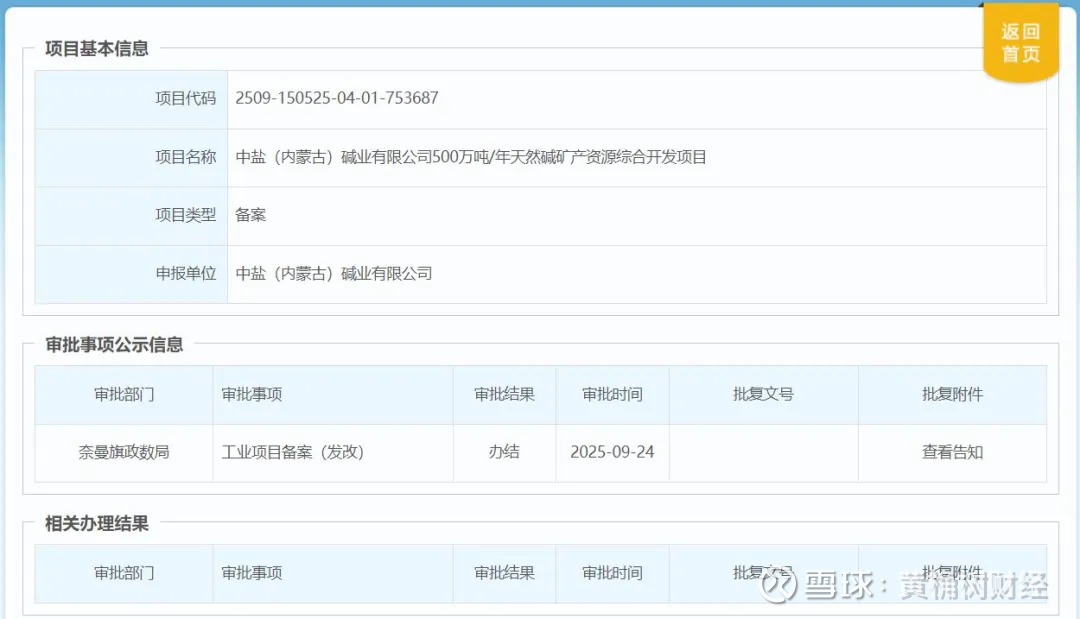The width and height of the screenshot is (1080, 619).
Task: Select the 办结 approval result cell
Action: 504,452
